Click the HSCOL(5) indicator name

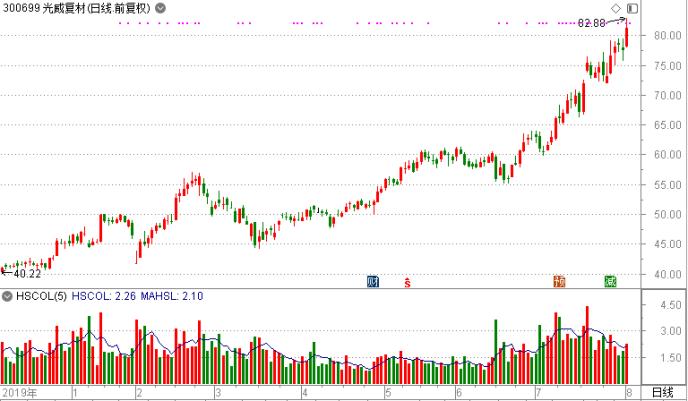(x=41, y=296)
